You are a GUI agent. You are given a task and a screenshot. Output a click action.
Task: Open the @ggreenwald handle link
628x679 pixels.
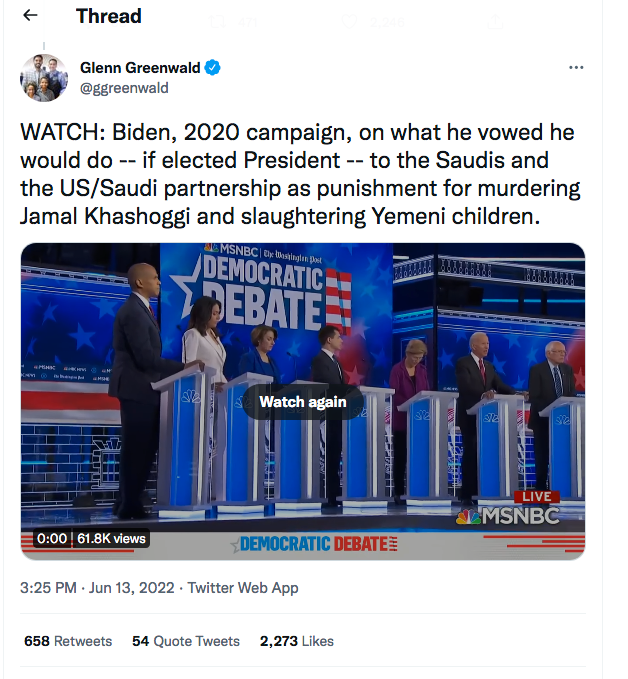[124, 88]
